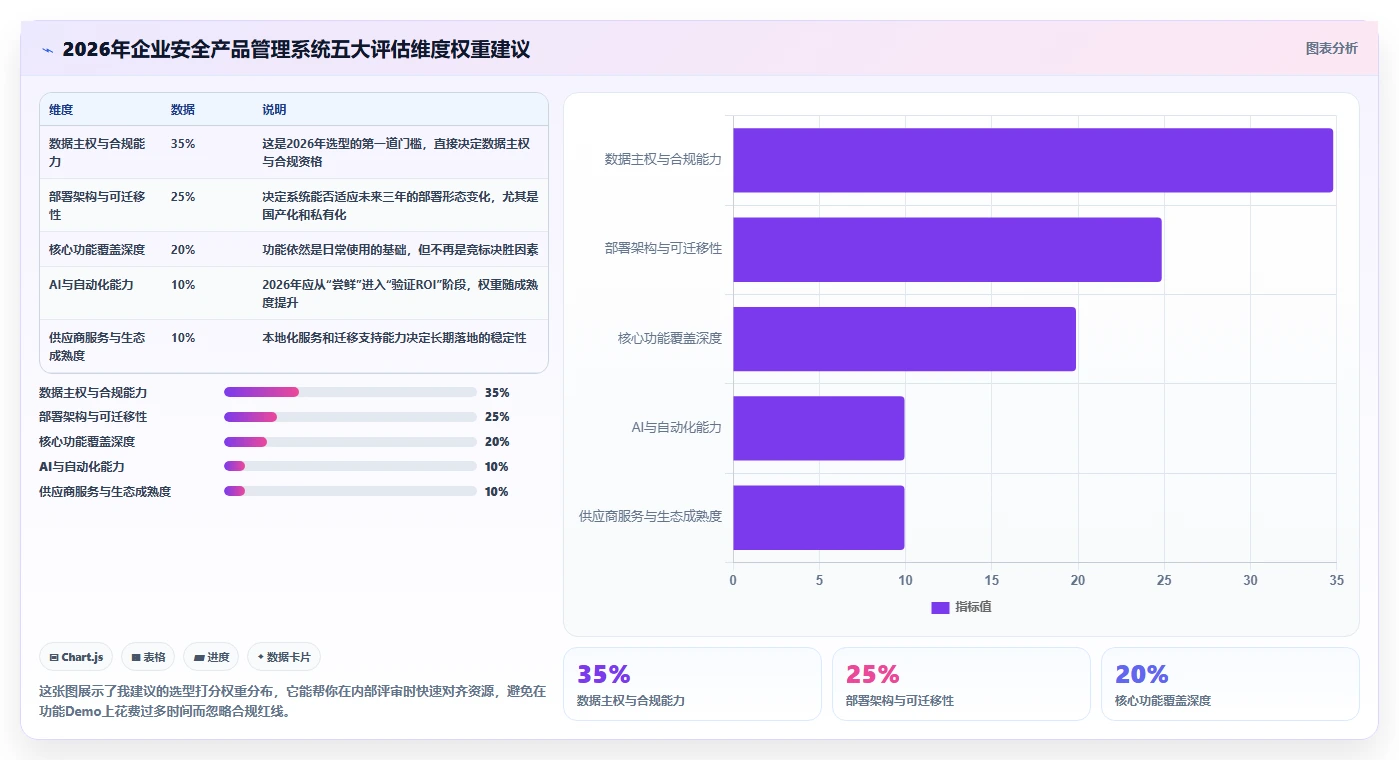The height and width of the screenshot is (760, 1399).
Task: Select the 进度 tag chip
Action: pyautogui.click(x=211, y=657)
